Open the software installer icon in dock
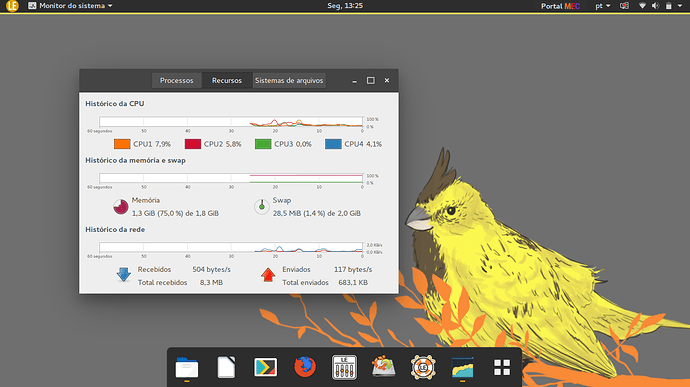 tap(383, 367)
